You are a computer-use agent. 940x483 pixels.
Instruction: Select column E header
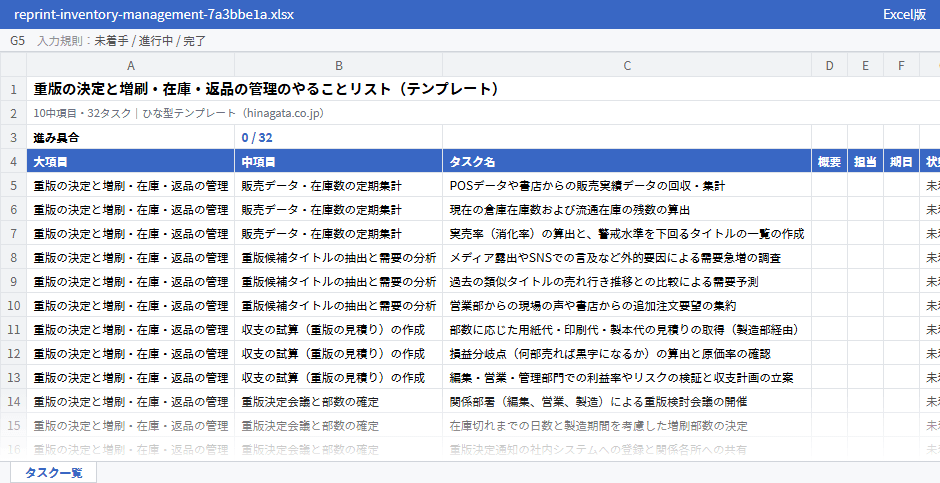[x=865, y=65]
